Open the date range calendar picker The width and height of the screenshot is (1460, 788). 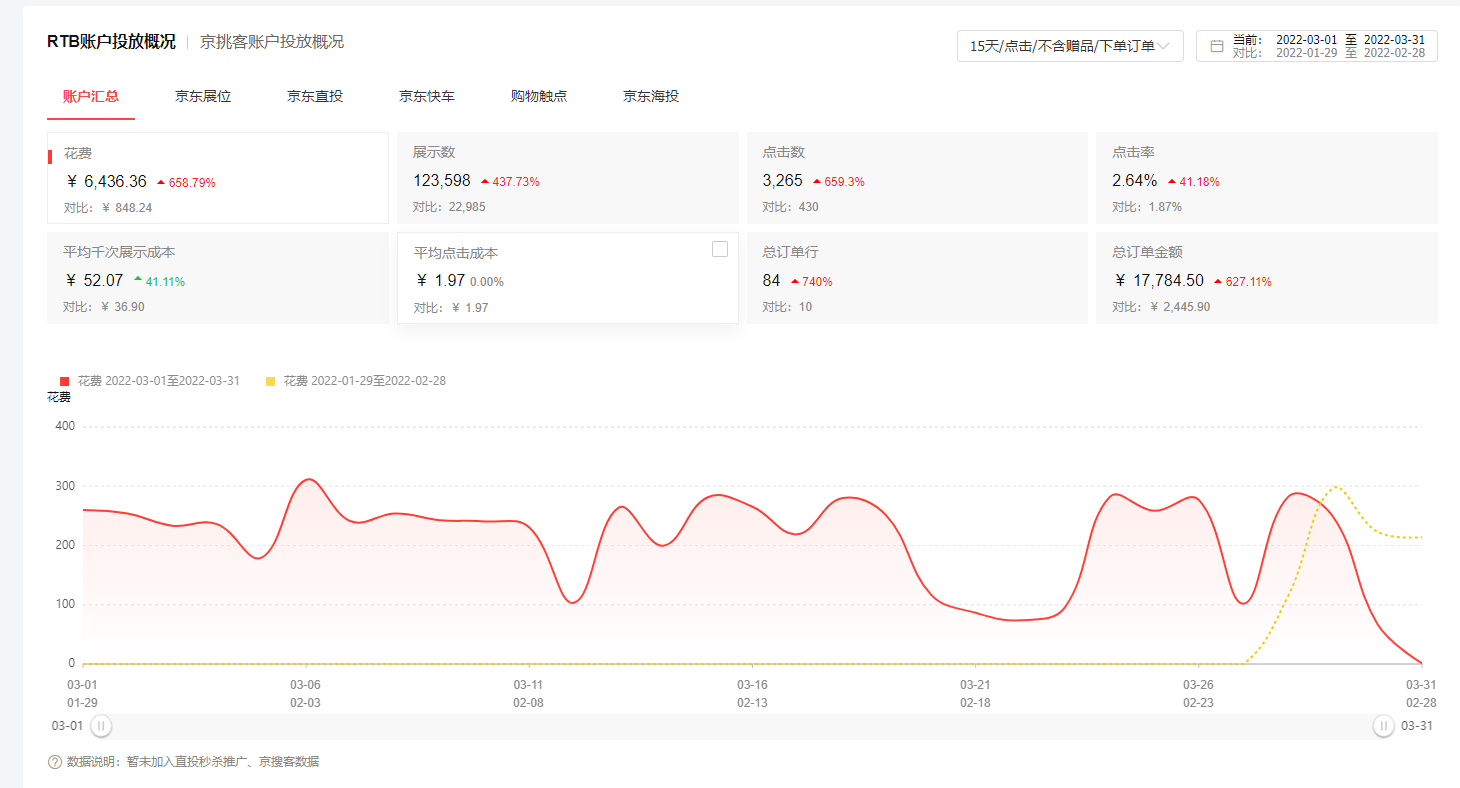tap(1215, 46)
